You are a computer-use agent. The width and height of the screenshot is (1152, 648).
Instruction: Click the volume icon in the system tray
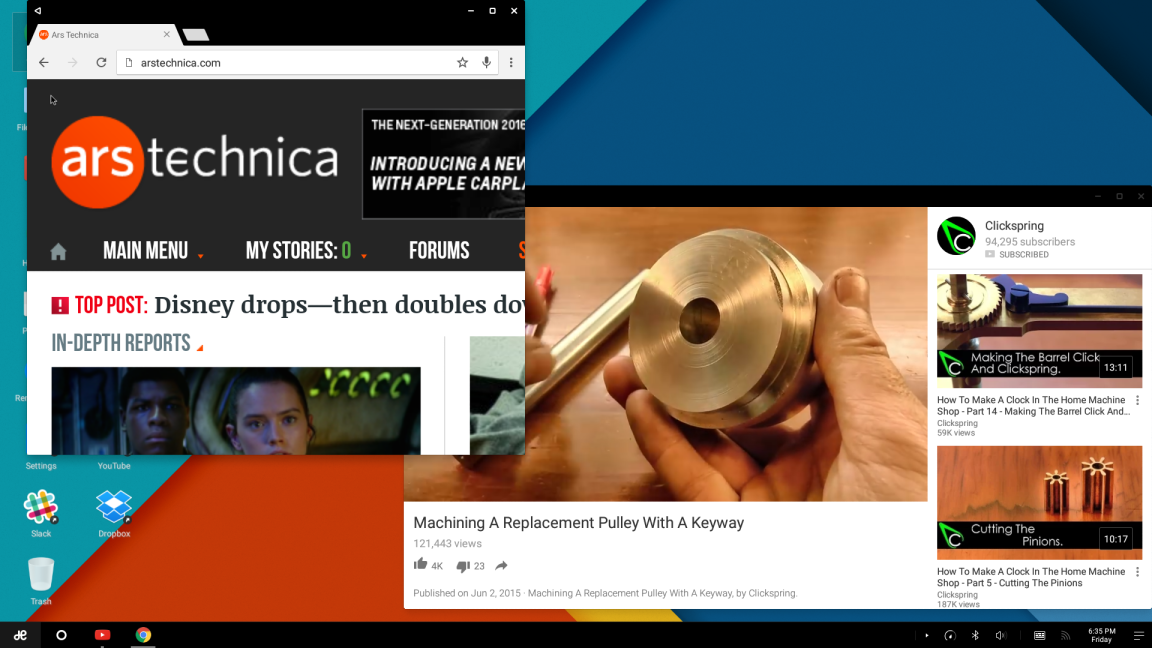point(1000,634)
